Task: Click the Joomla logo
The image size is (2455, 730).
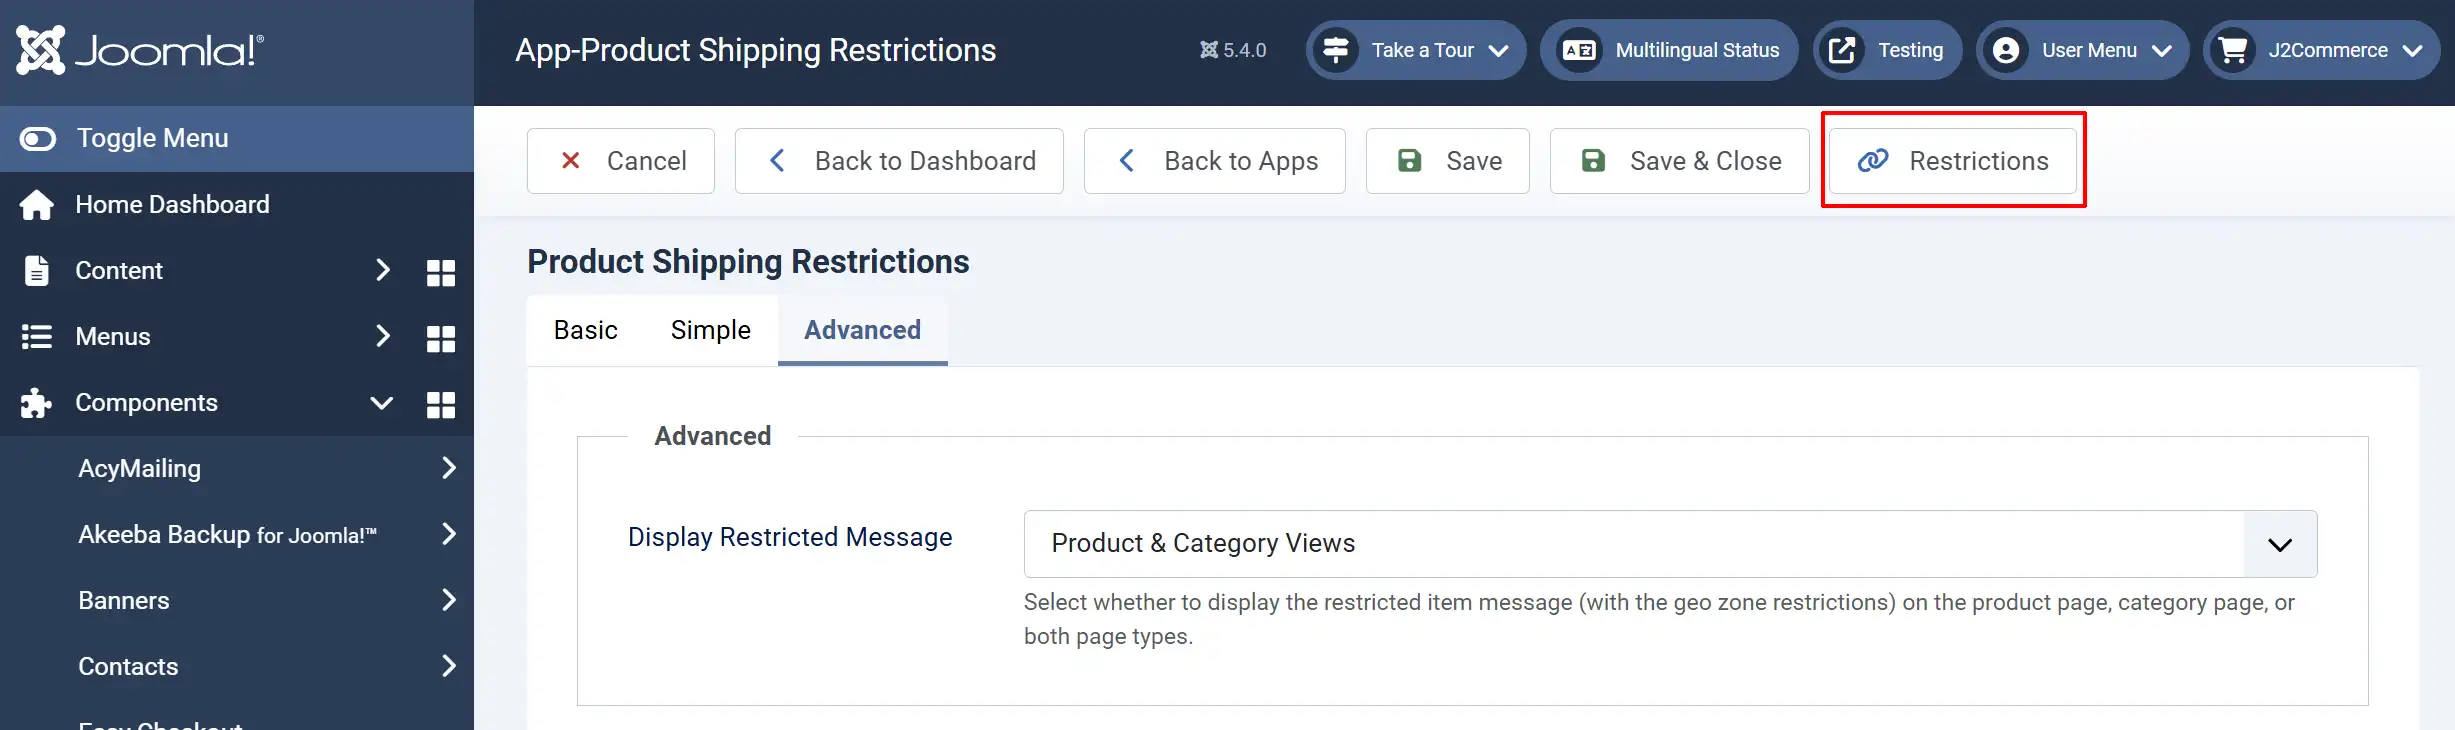Action: 140,50
